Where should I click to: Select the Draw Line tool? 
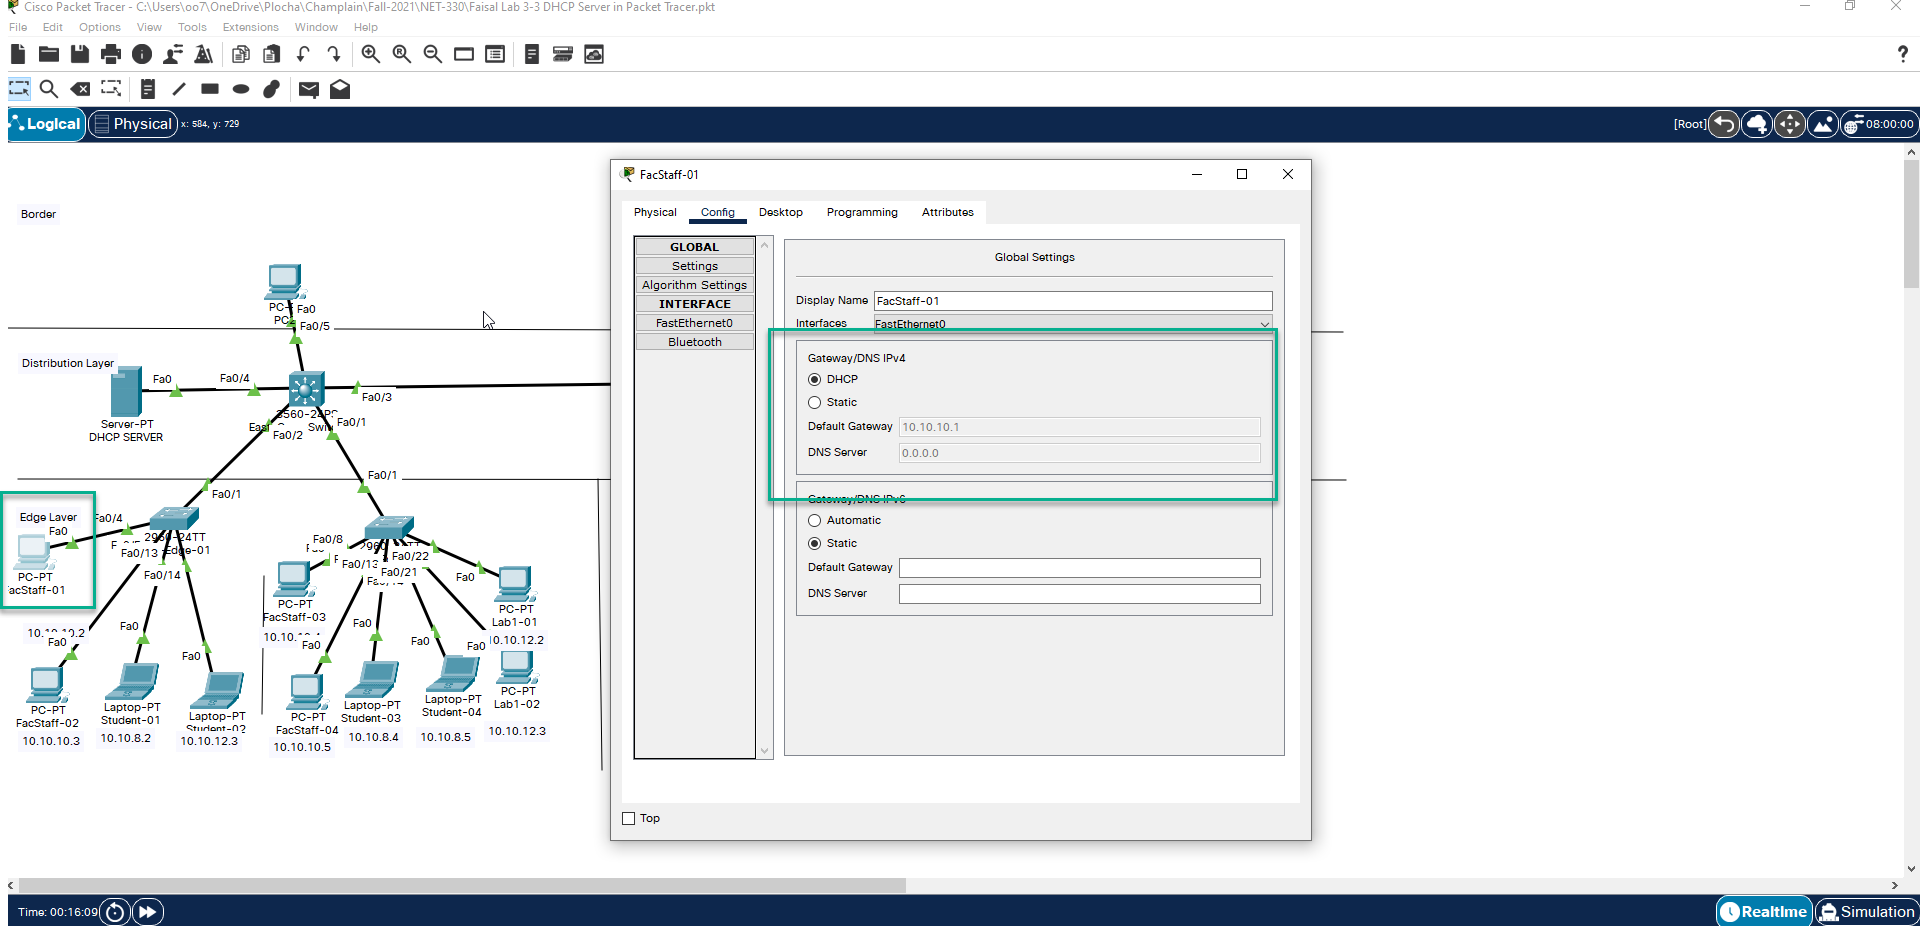point(179,89)
